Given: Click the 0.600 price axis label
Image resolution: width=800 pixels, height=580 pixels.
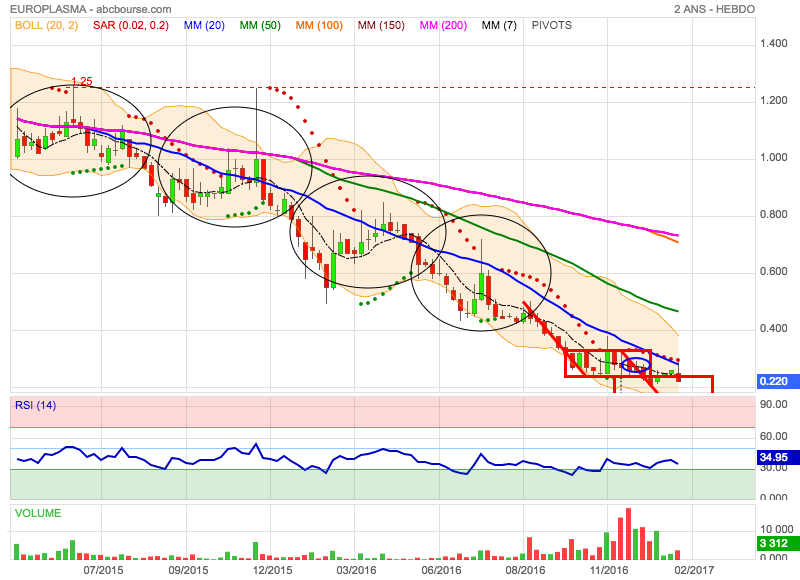Looking at the screenshot, I should pos(773,272).
